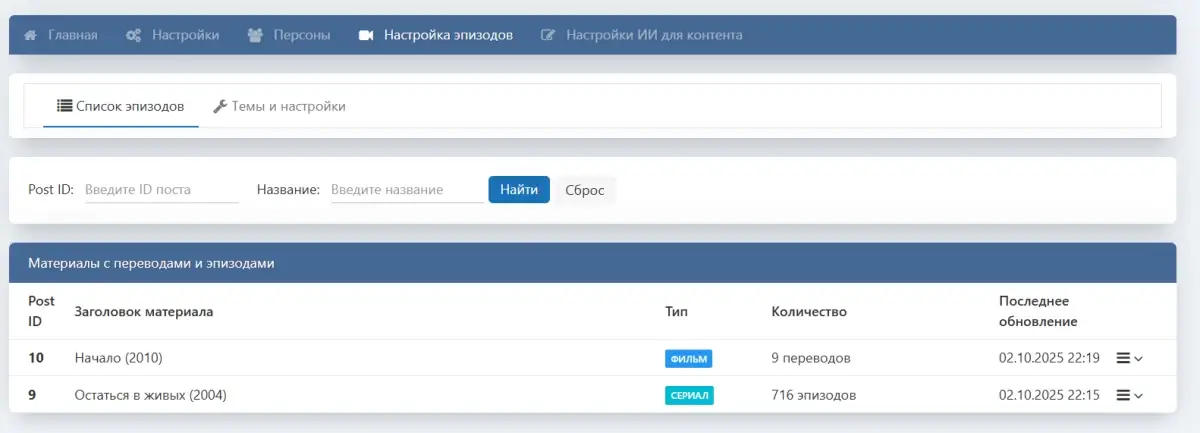The width and height of the screenshot is (1200, 433).
Task: Click the blue ФИЛЬМ type badge
Action: pos(688,359)
